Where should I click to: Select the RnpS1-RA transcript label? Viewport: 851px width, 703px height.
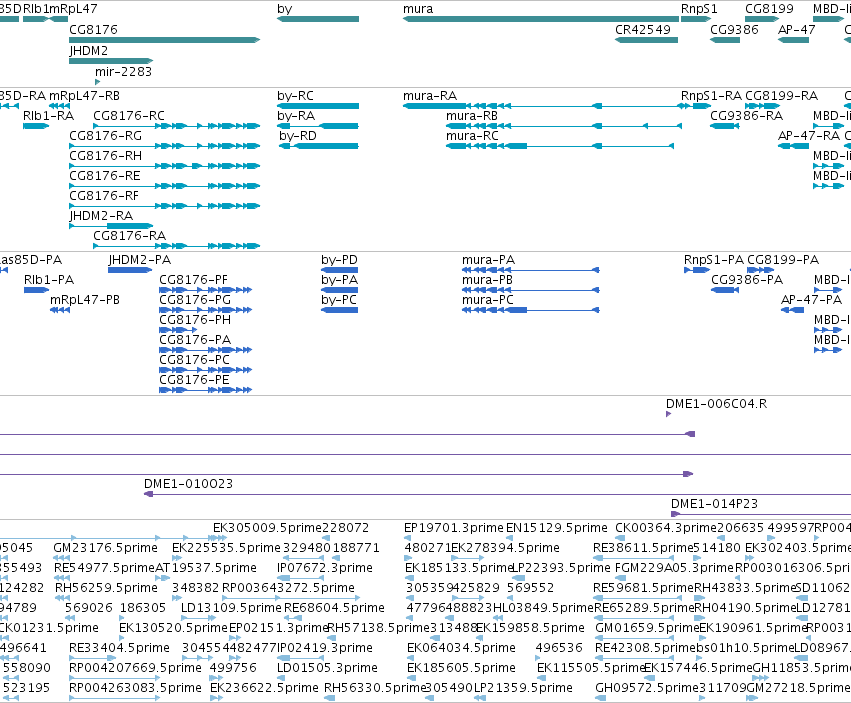click(711, 96)
